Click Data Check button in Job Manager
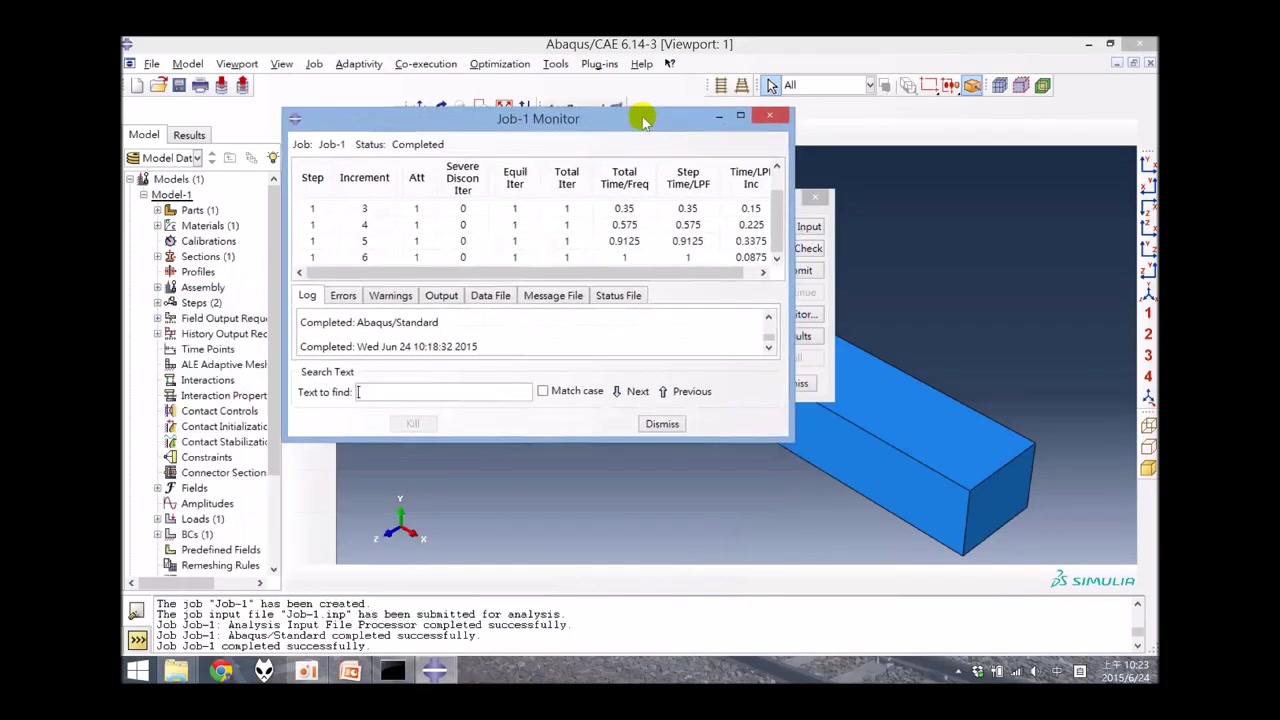 tap(809, 248)
